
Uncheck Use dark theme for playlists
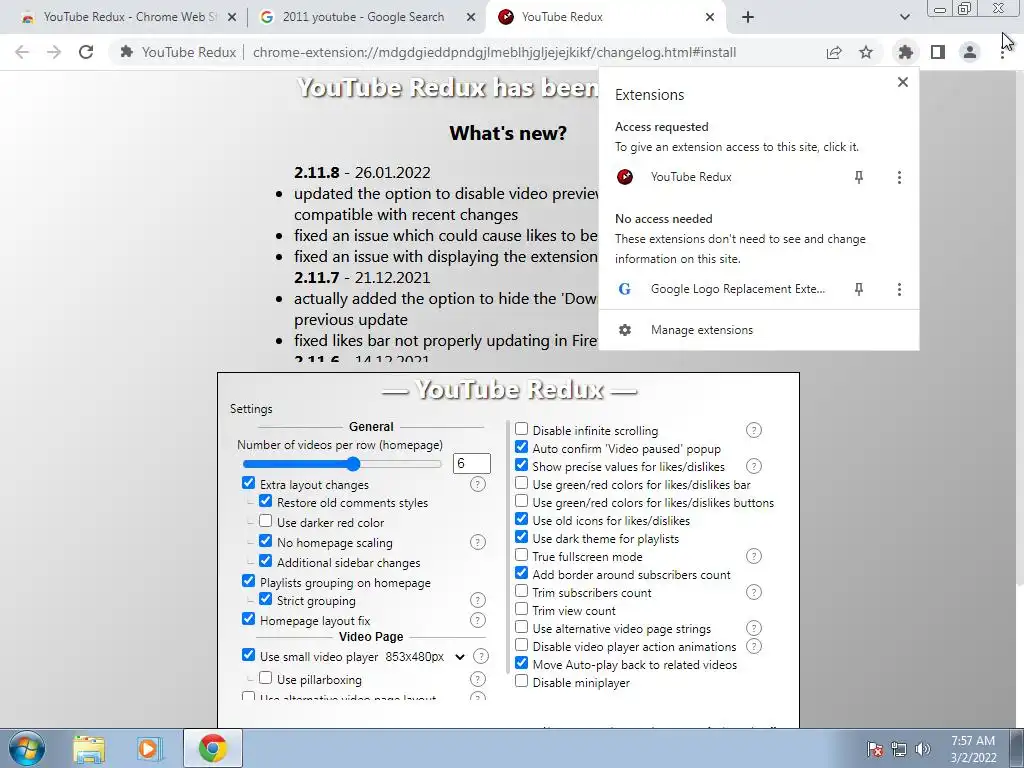521,537
